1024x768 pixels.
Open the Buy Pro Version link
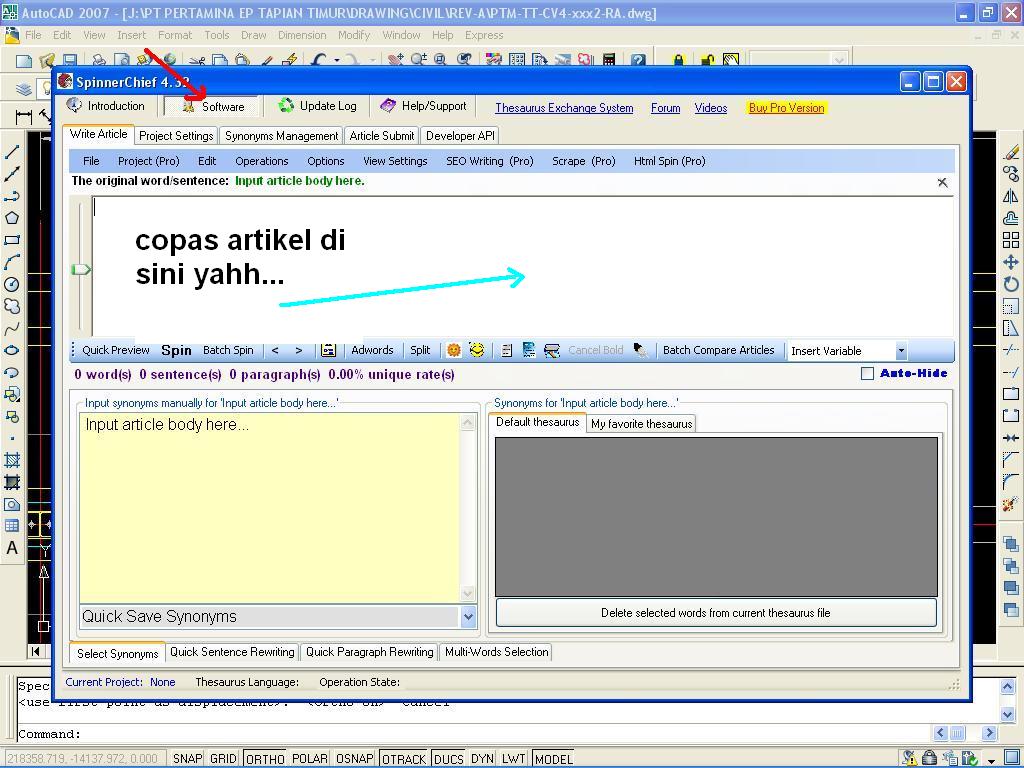(x=786, y=108)
